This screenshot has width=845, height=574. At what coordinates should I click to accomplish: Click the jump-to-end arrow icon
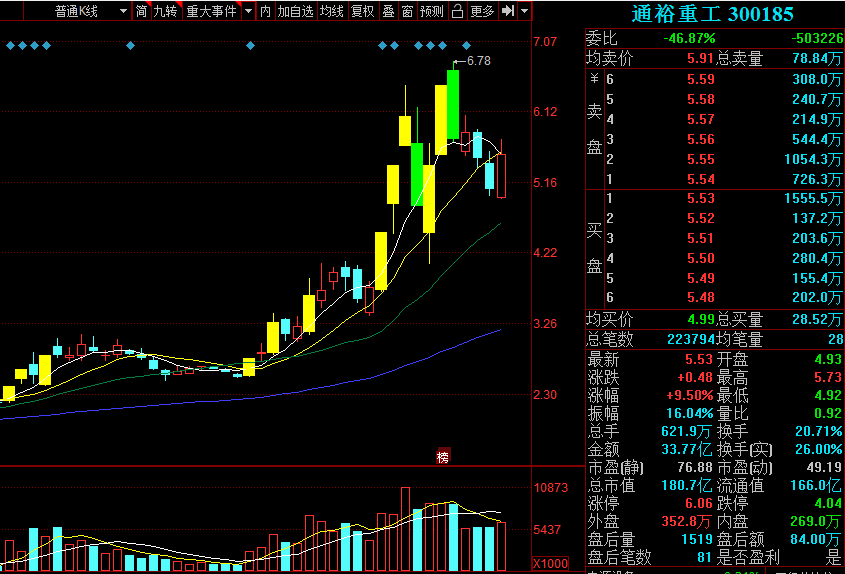point(508,11)
